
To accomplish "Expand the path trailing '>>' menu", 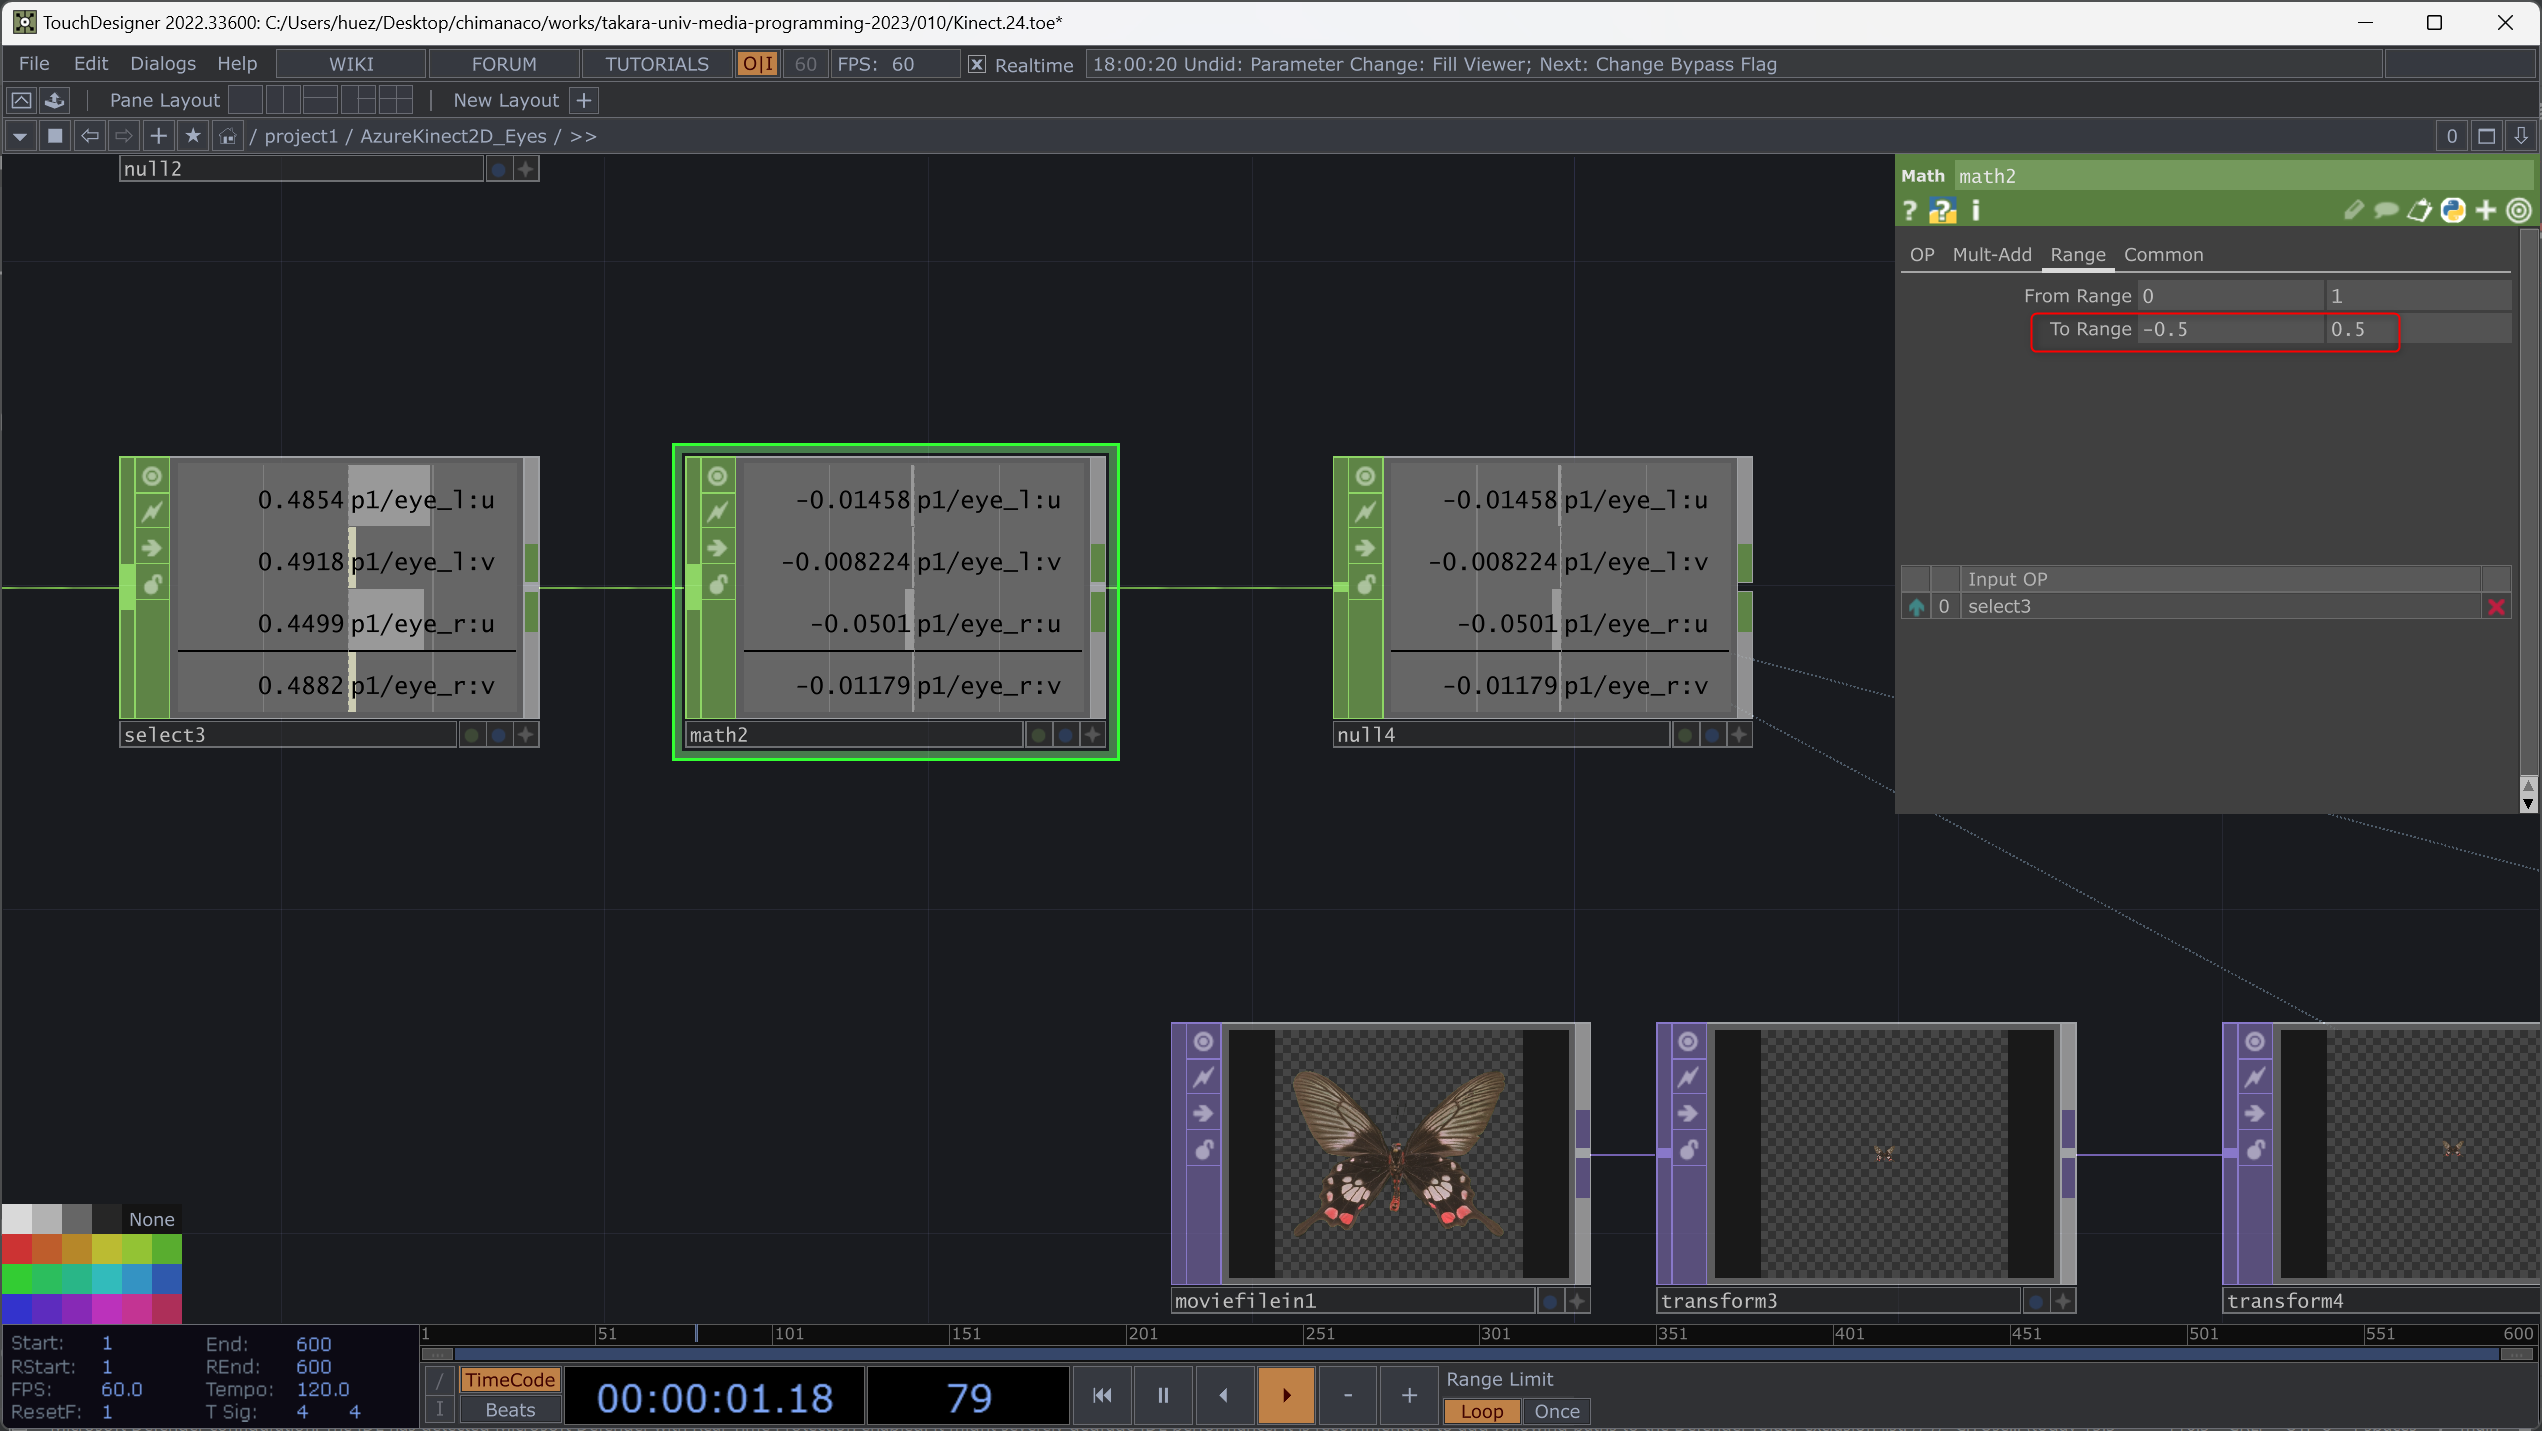I will pos(583,136).
